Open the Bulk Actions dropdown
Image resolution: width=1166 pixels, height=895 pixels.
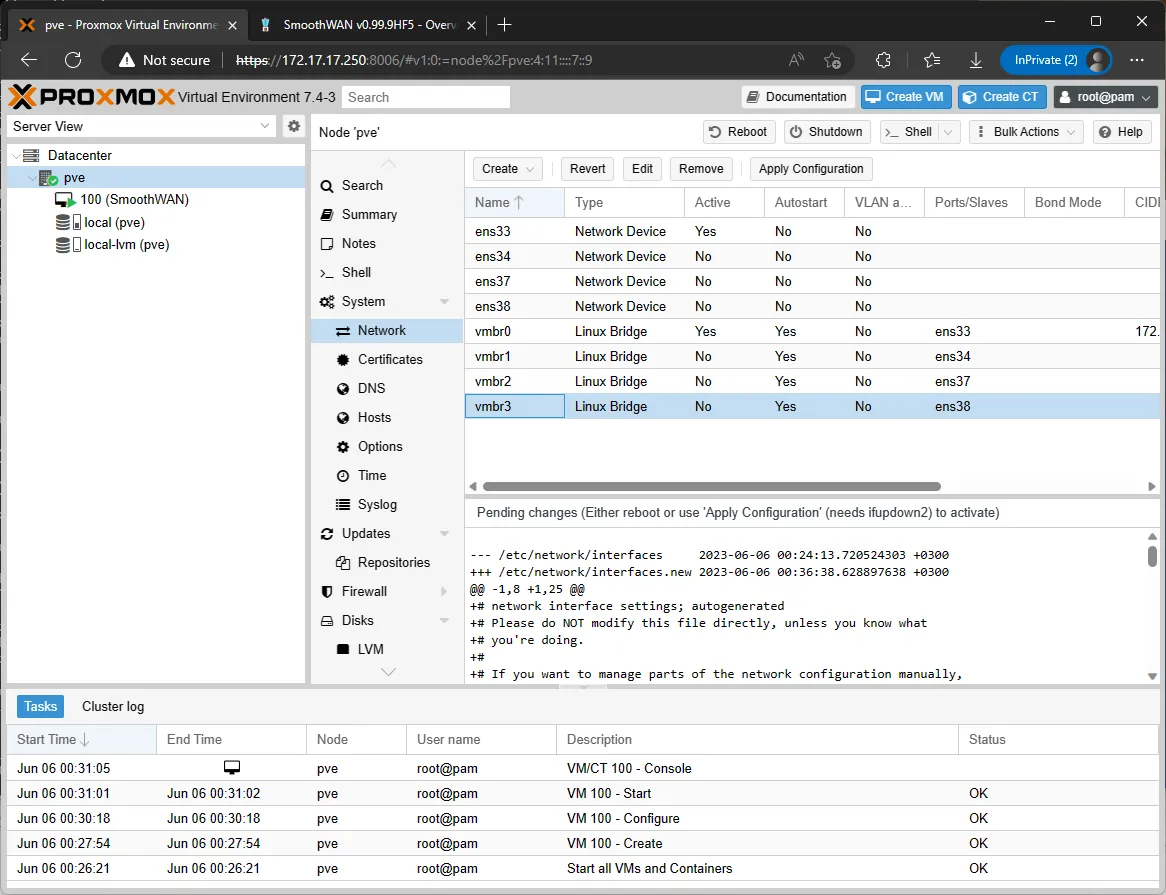pyautogui.click(x=1025, y=132)
